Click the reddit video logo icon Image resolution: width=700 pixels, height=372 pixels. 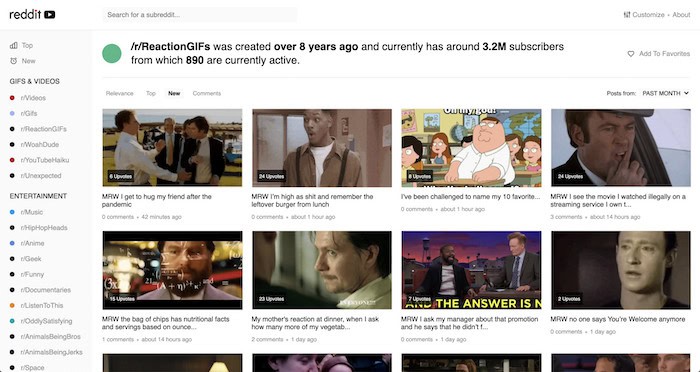tap(50, 15)
